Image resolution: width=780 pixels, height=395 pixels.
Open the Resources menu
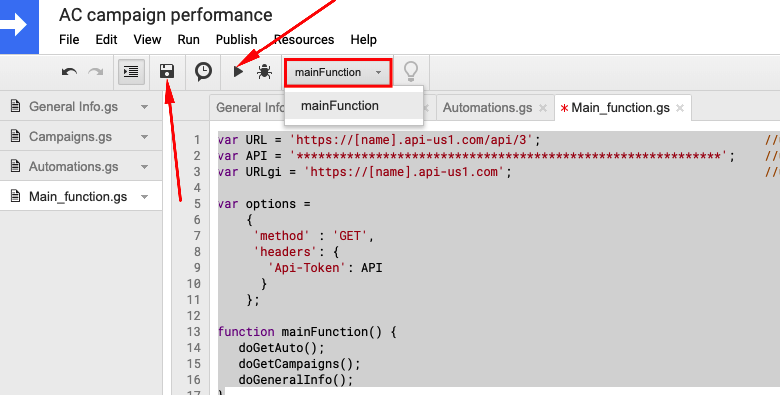[304, 39]
